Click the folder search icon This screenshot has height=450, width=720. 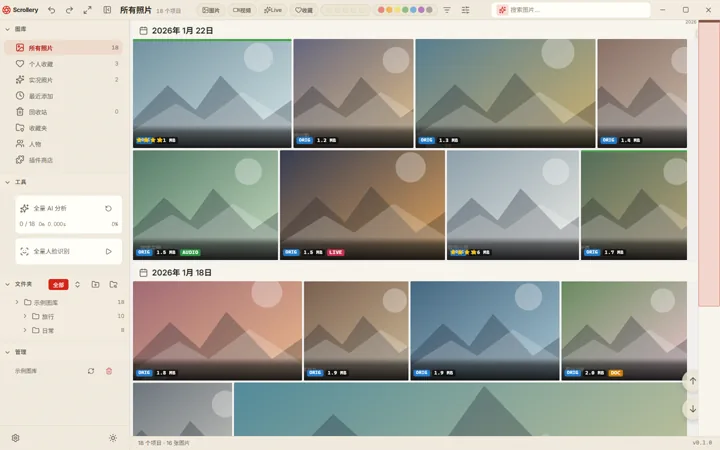click(113, 285)
